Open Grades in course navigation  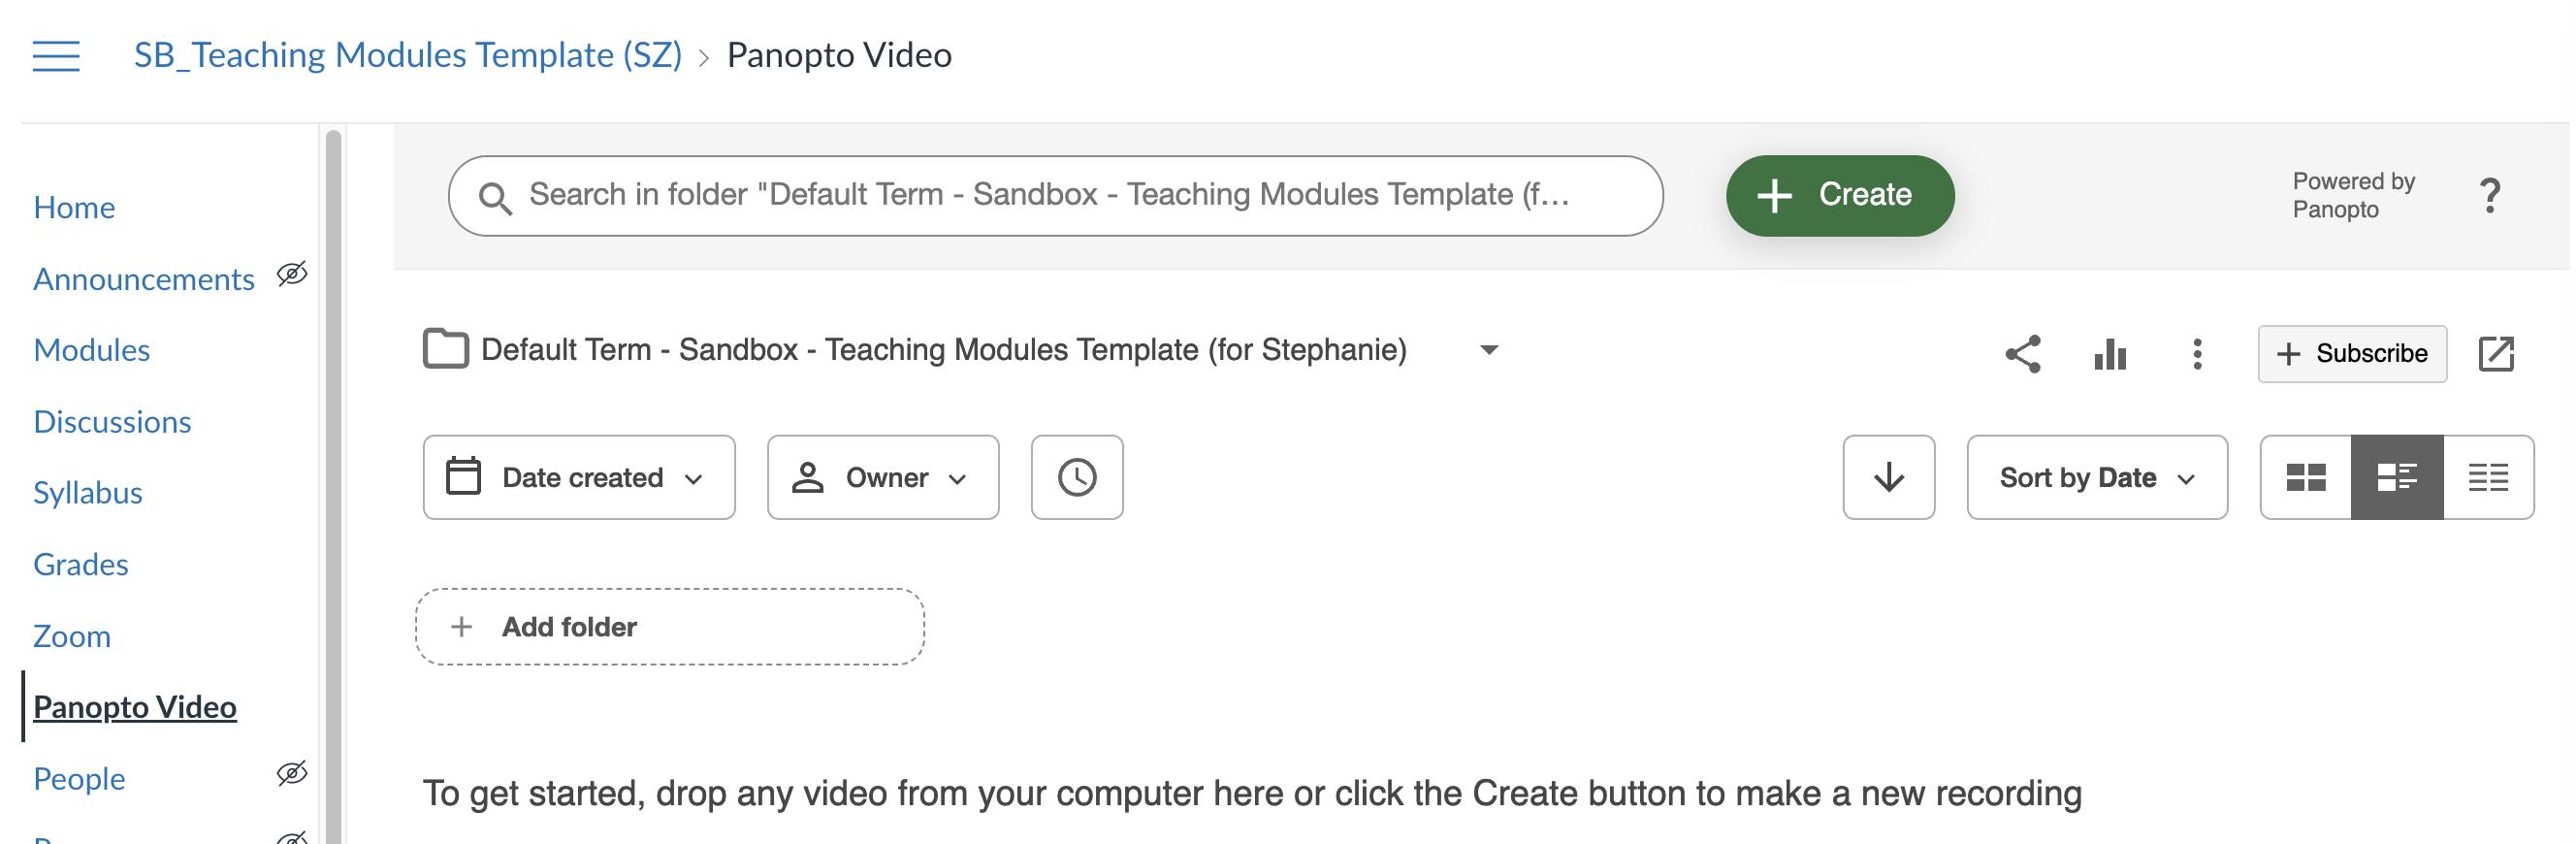(81, 564)
